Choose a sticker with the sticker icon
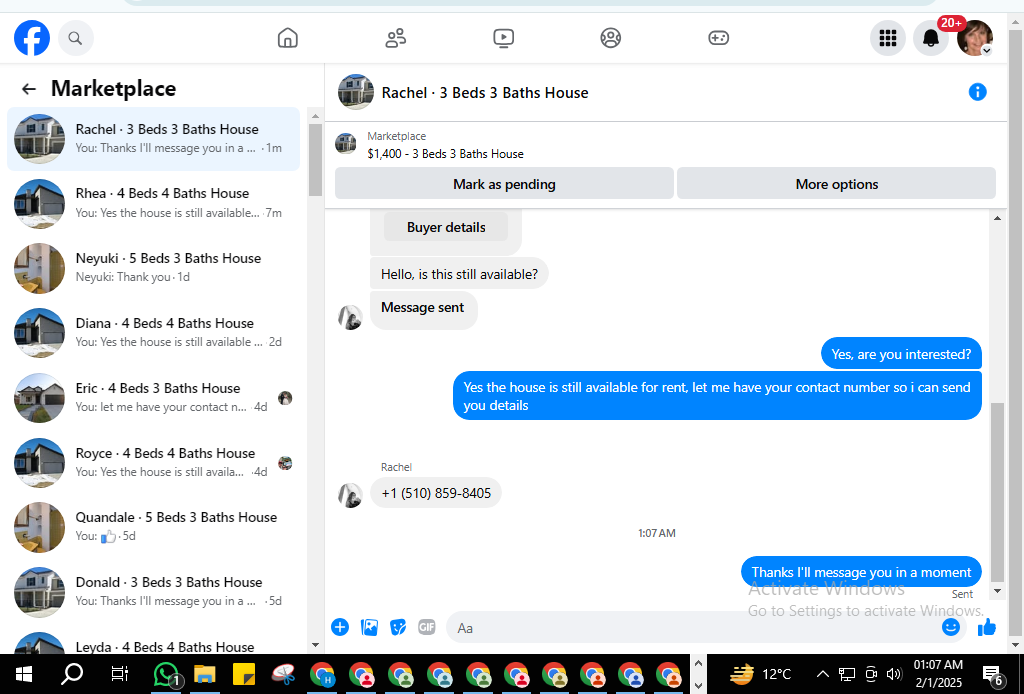This screenshot has height=694, width=1024. 398,627
